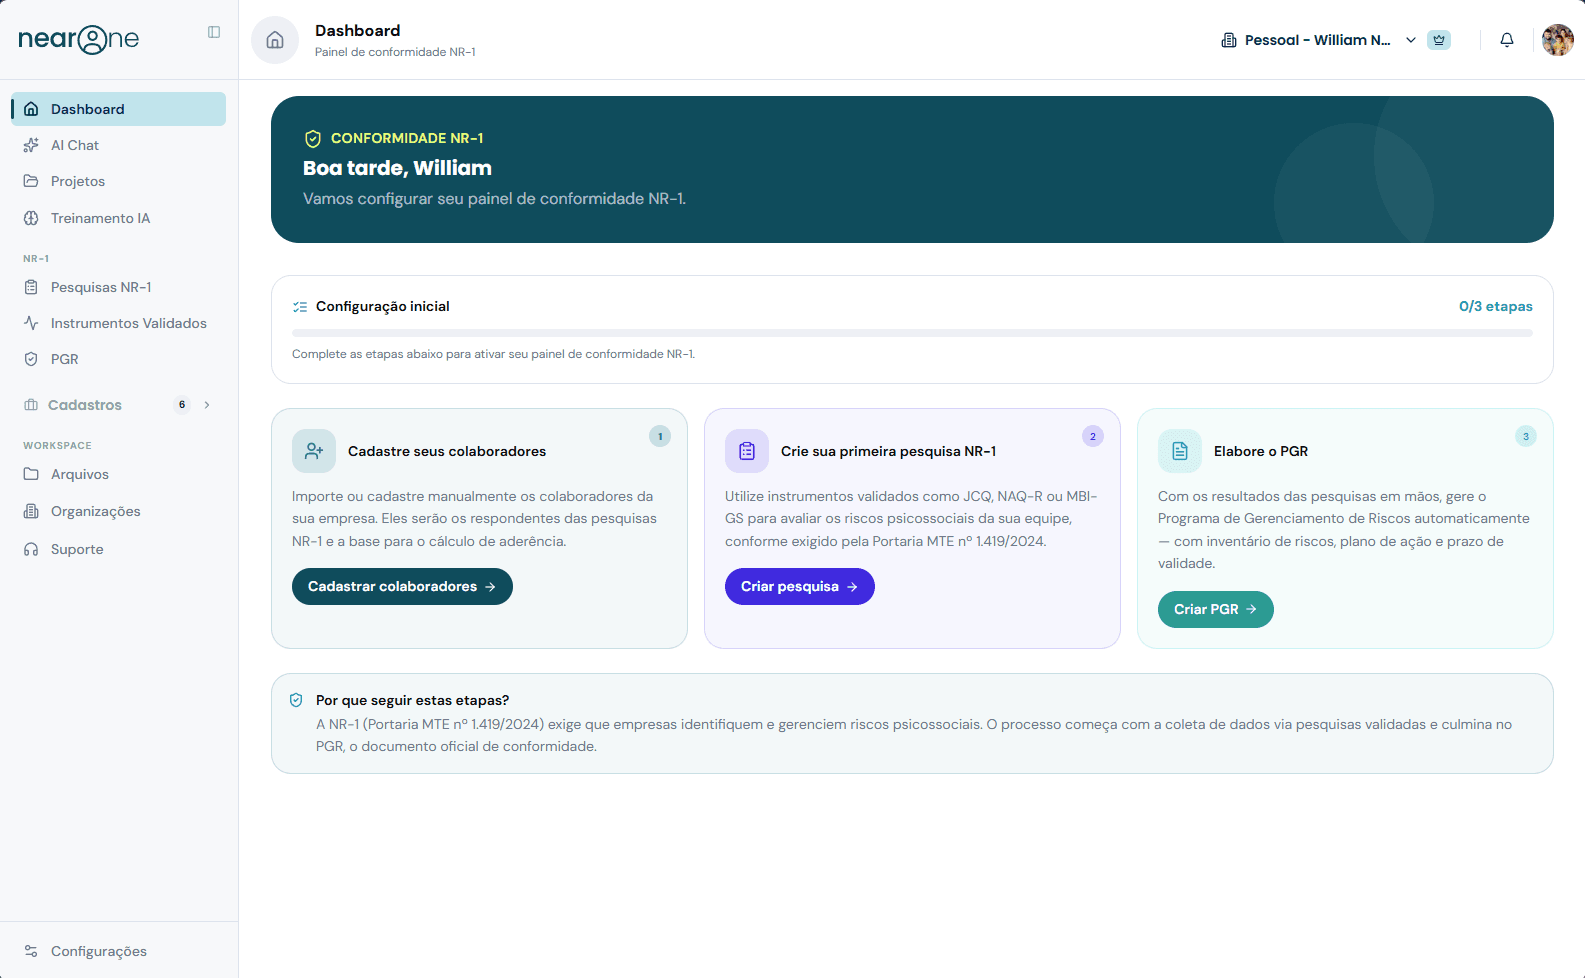This screenshot has width=1585, height=978.
Task: Open Treinamento IA in the sidebar
Action: [x=118, y=218]
